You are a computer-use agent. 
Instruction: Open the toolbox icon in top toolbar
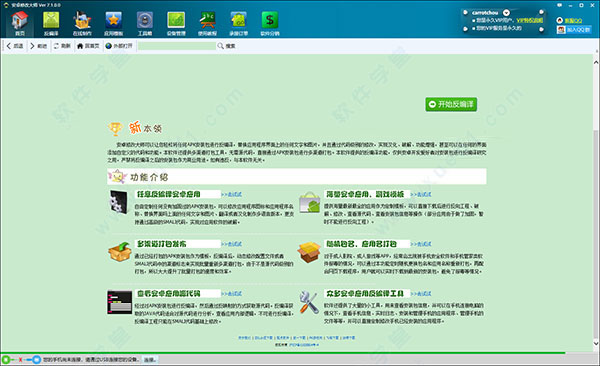(145, 23)
